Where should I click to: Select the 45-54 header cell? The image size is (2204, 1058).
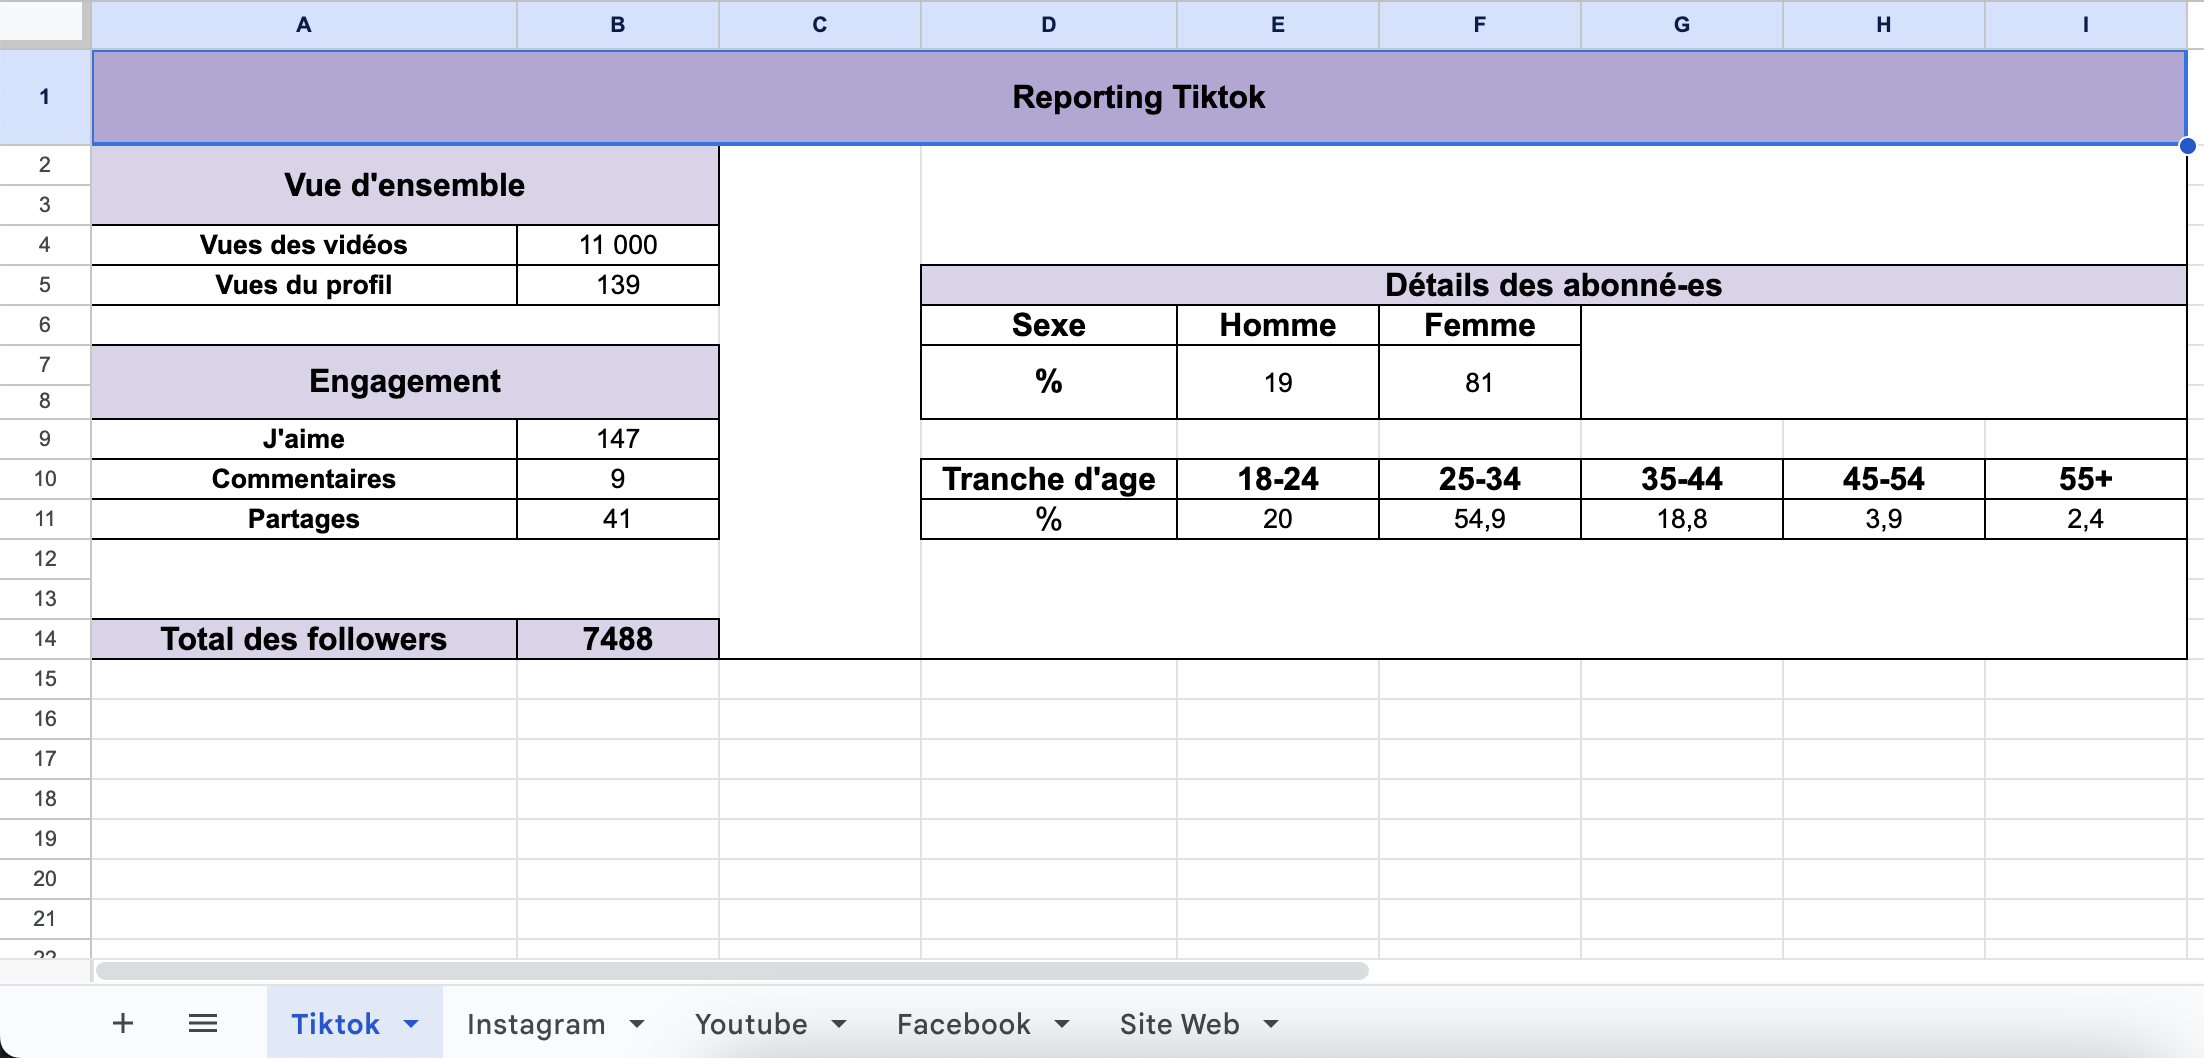coord(1884,479)
